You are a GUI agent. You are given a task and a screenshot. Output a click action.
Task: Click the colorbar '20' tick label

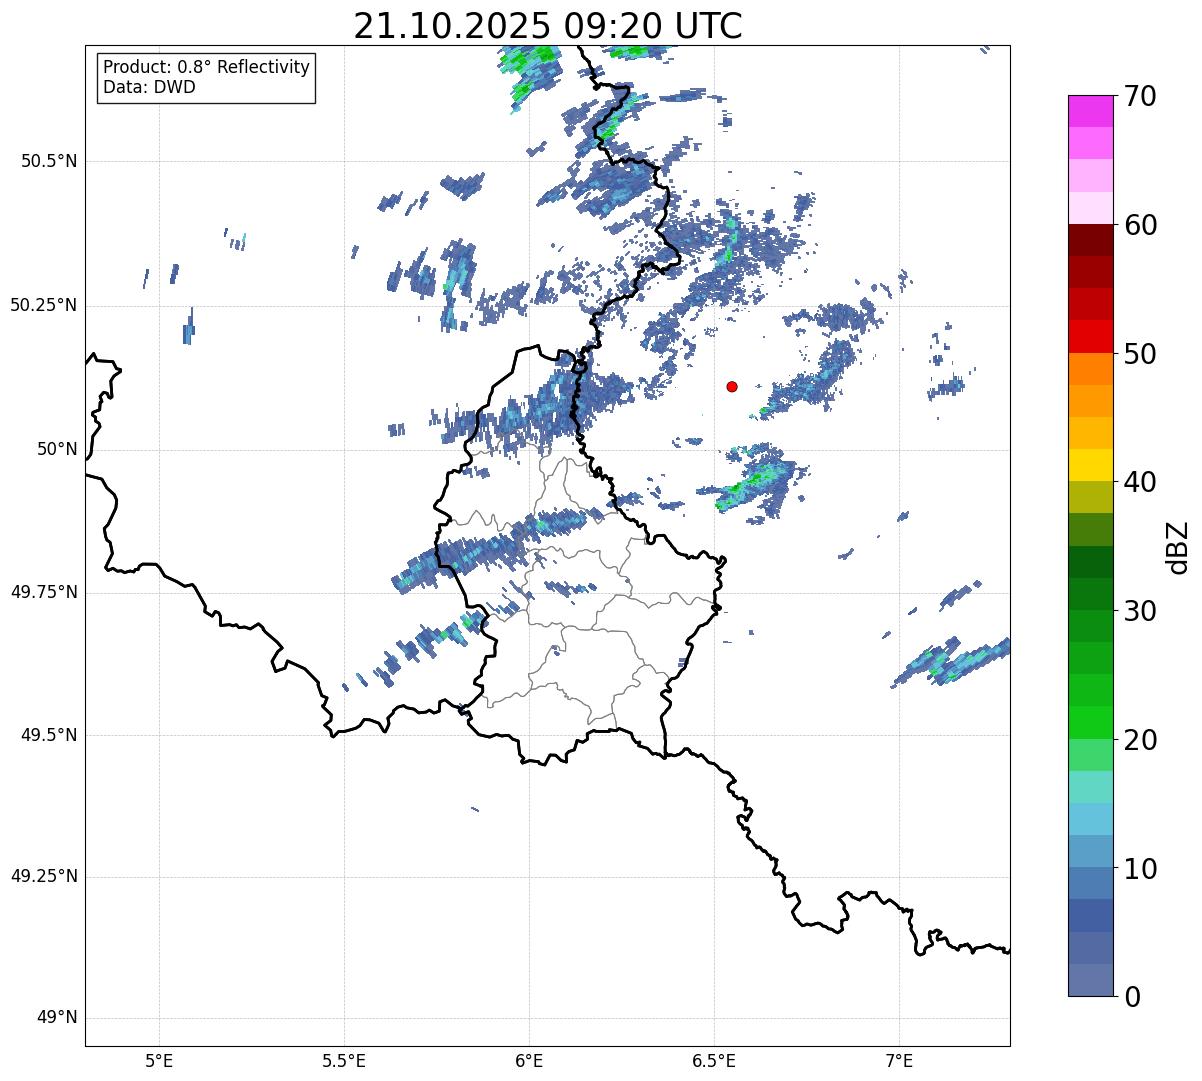click(1140, 740)
